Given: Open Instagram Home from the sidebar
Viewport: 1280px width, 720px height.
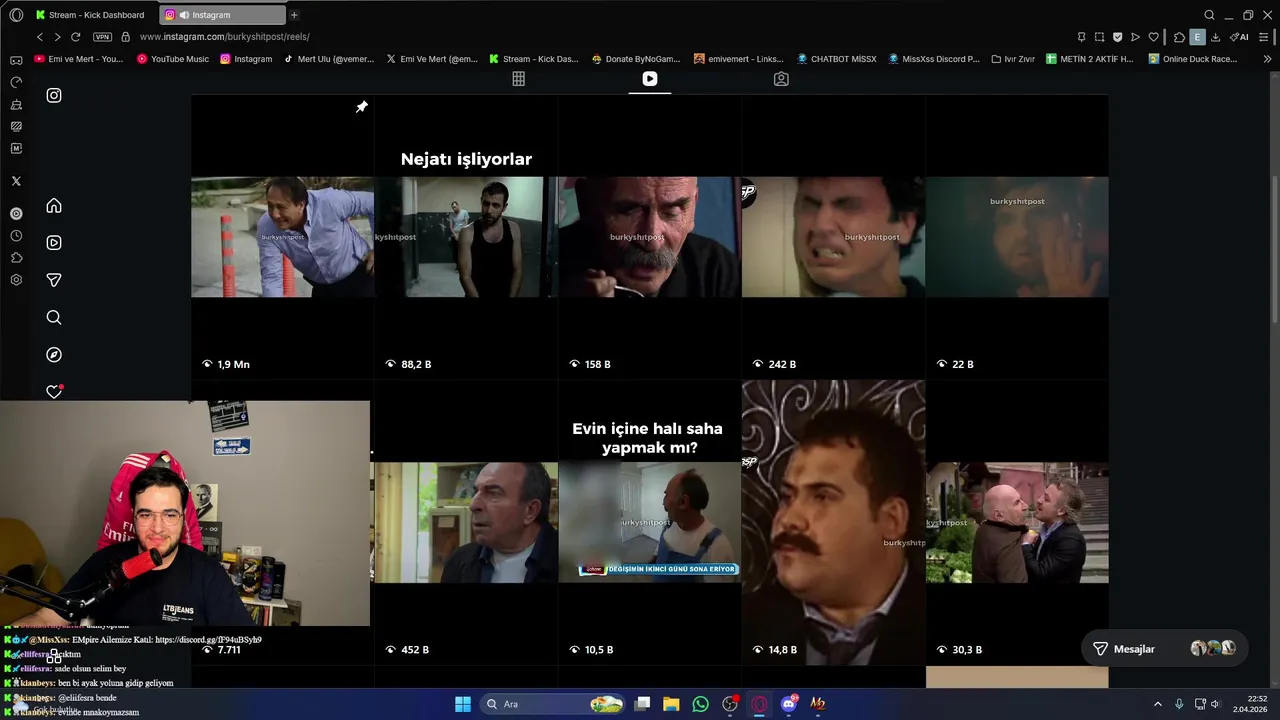Looking at the screenshot, I should pyautogui.click(x=54, y=206).
